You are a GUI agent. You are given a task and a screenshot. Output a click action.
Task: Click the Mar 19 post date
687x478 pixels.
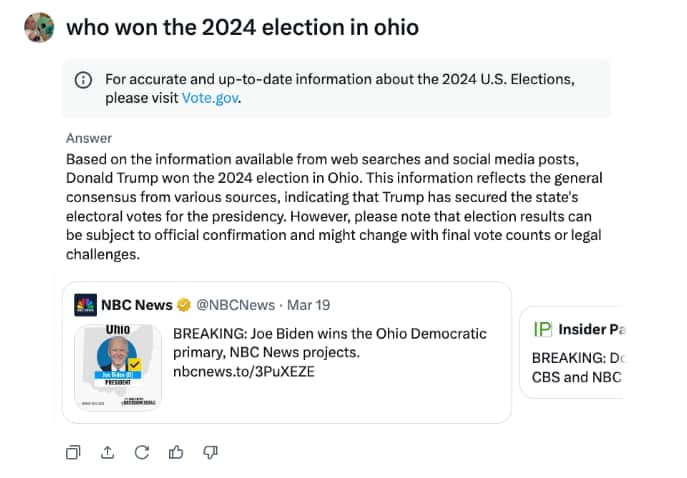(311, 304)
